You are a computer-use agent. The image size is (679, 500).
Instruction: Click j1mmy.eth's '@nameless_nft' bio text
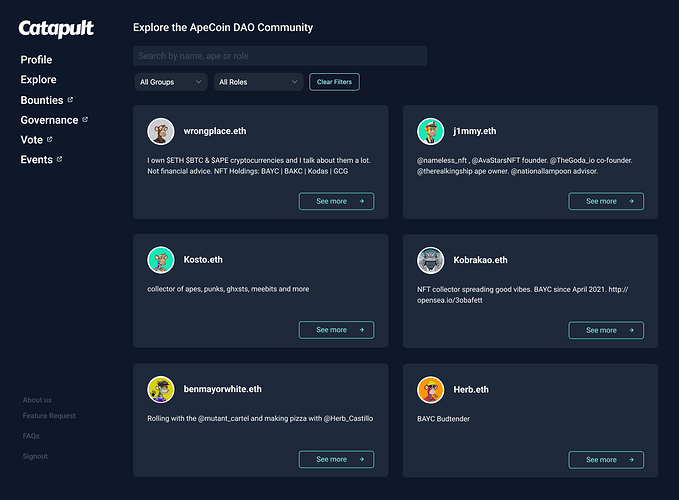[x=524, y=166]
